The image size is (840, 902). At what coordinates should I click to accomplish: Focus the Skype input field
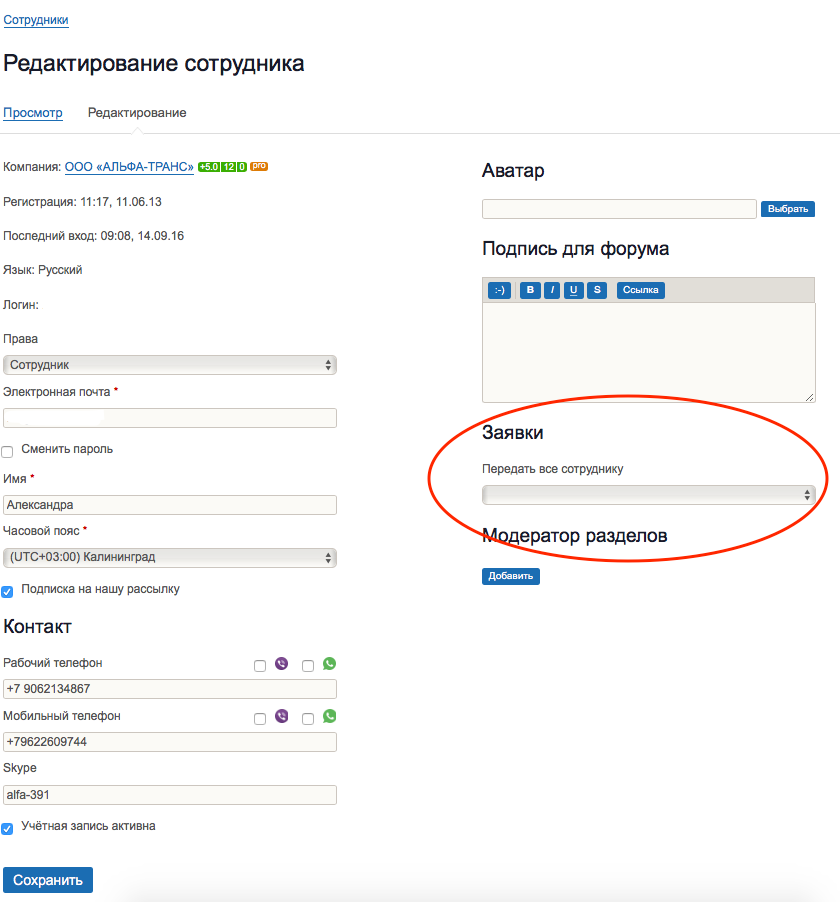170,795
